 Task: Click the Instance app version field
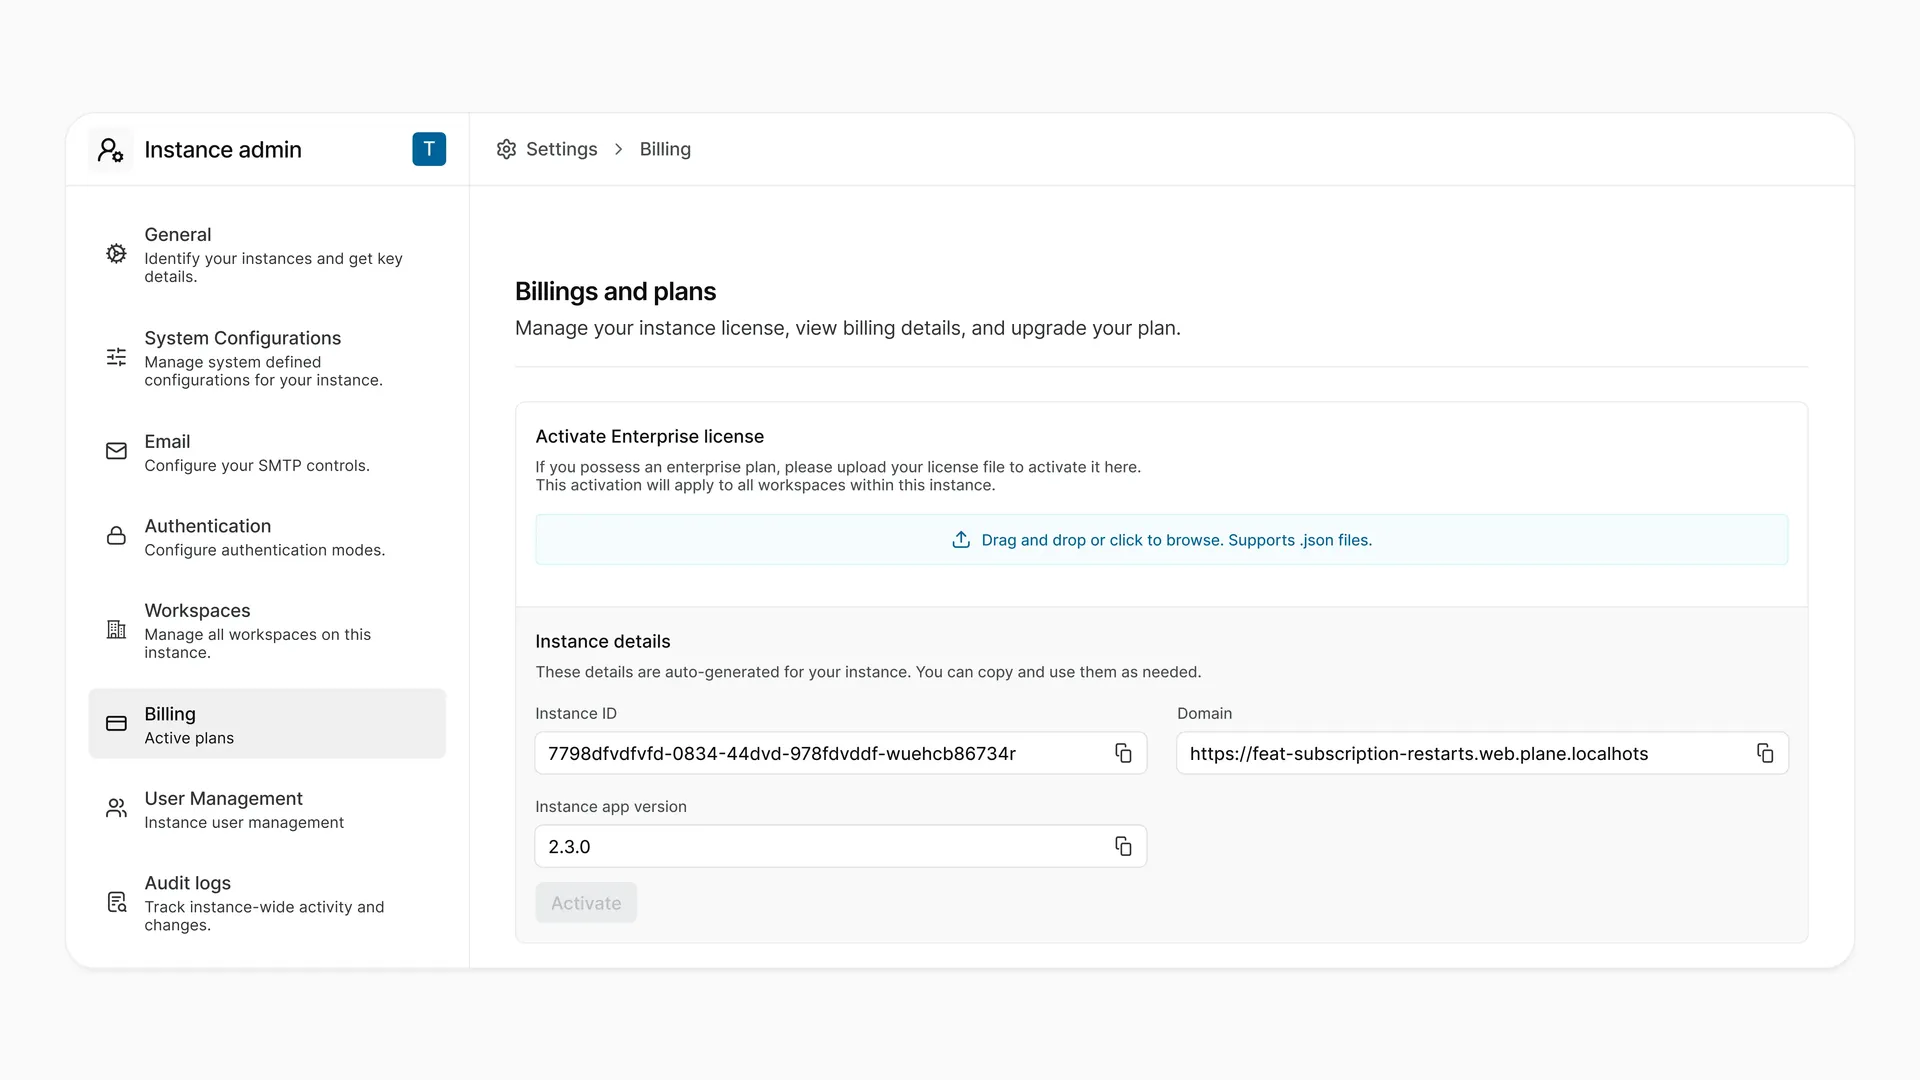840,846
